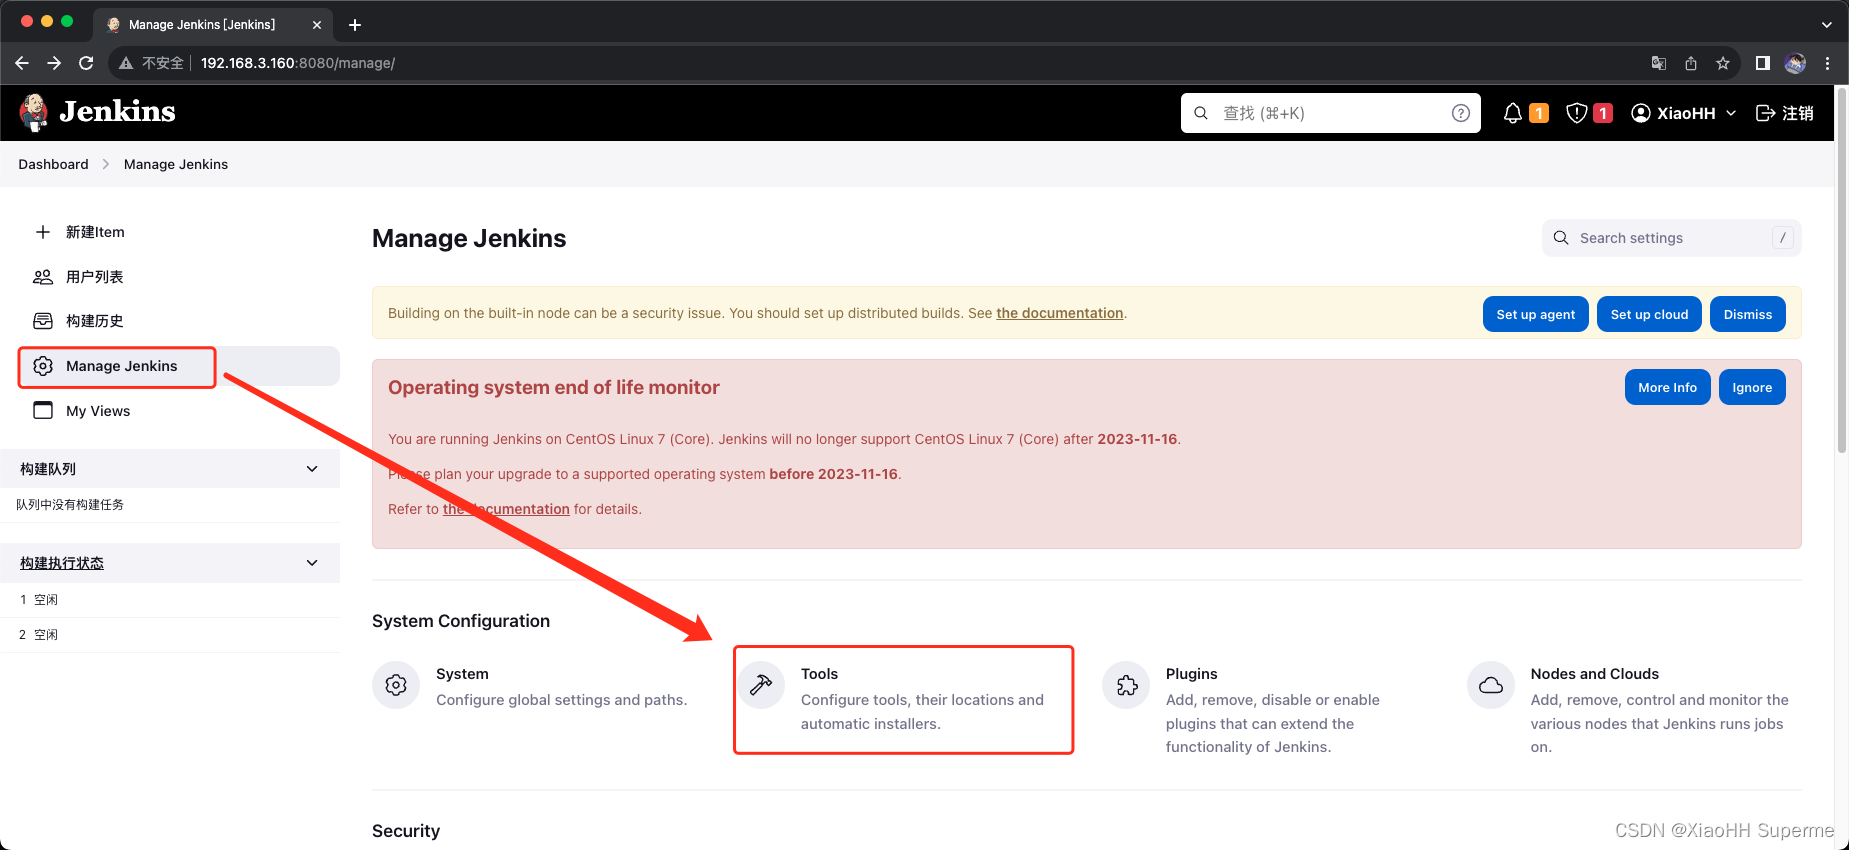Click the translate page icon
1849x850 pixels.
(x=1659, y=63)
